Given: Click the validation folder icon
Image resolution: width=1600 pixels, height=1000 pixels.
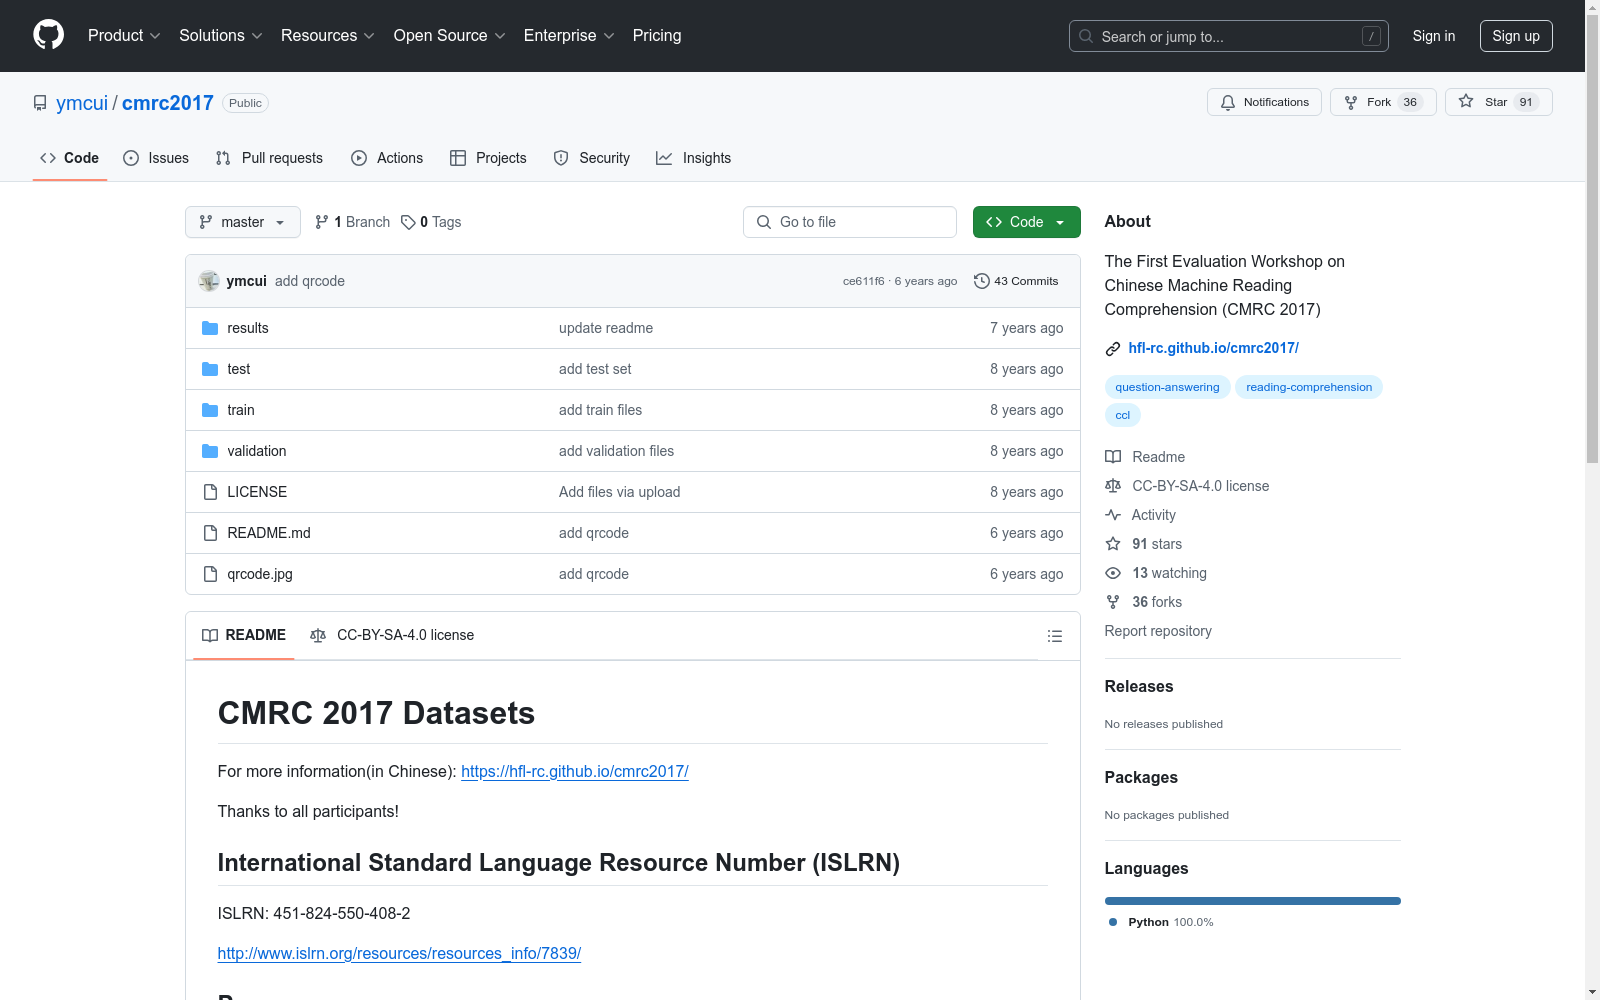Looking at the screenshot, I should pos(210,451).
